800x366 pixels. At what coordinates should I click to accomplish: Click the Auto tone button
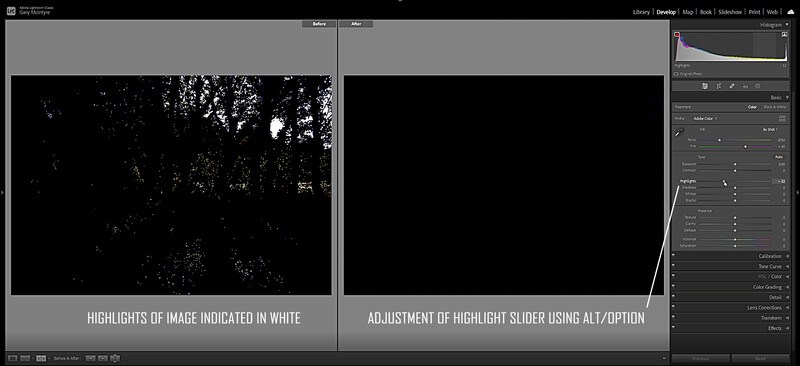click(x=779, y=157)
